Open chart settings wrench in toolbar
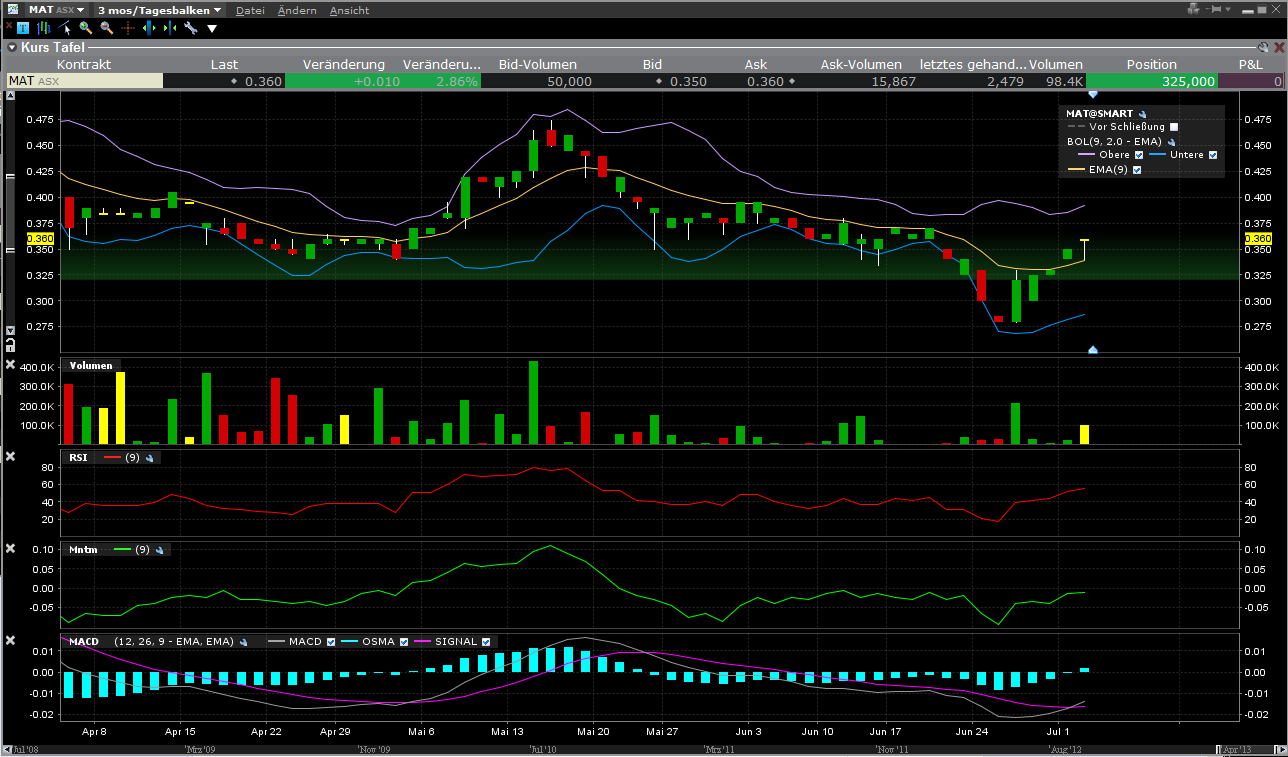This screenshot has width=1288, height=757. [x=190, y=28]
